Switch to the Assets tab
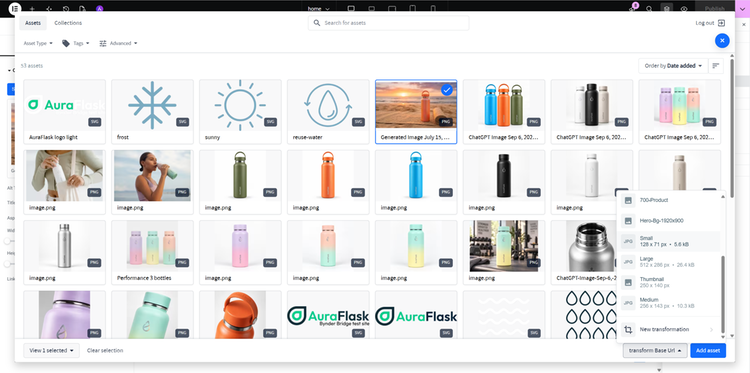The width and height of the screenshot is (750, 373). 33,23
